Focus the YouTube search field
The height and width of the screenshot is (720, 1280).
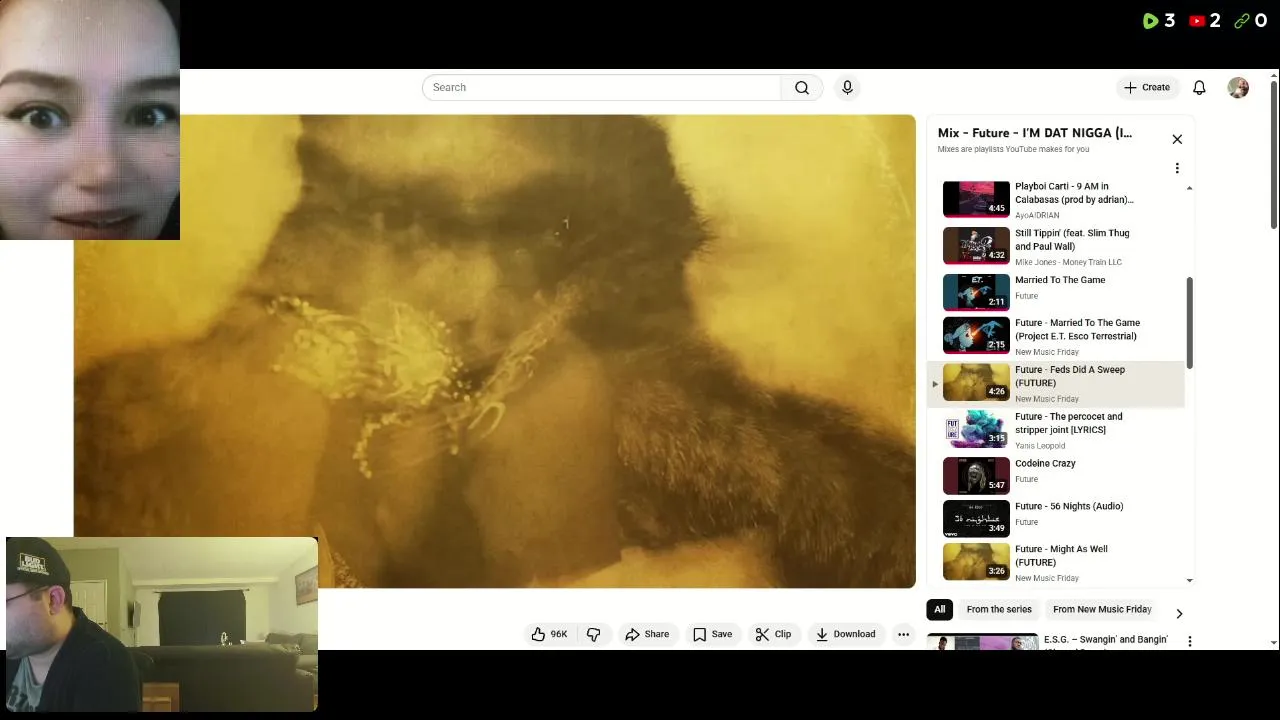(x=601, y=88)
